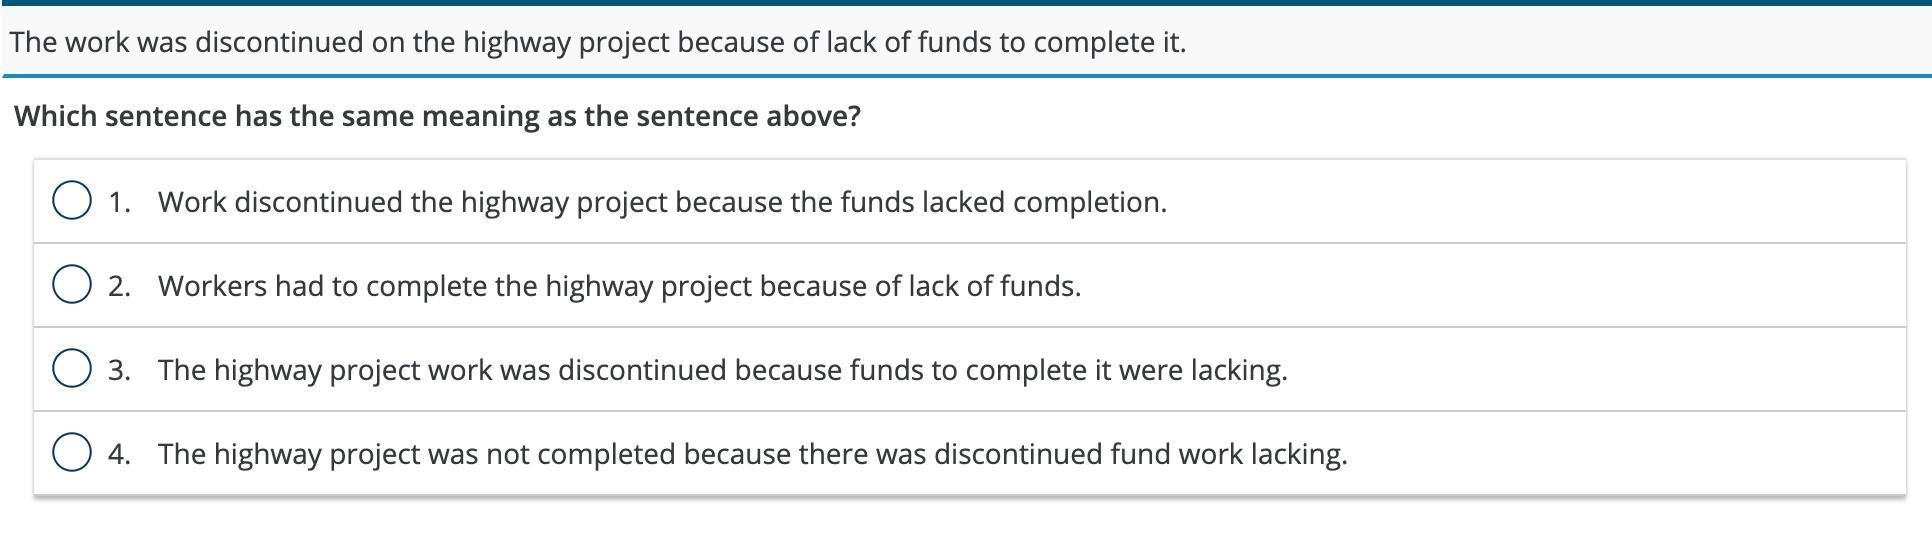Click the blue divider line under the passage
Screen dimensions: 1932x542
coord(966,75)
